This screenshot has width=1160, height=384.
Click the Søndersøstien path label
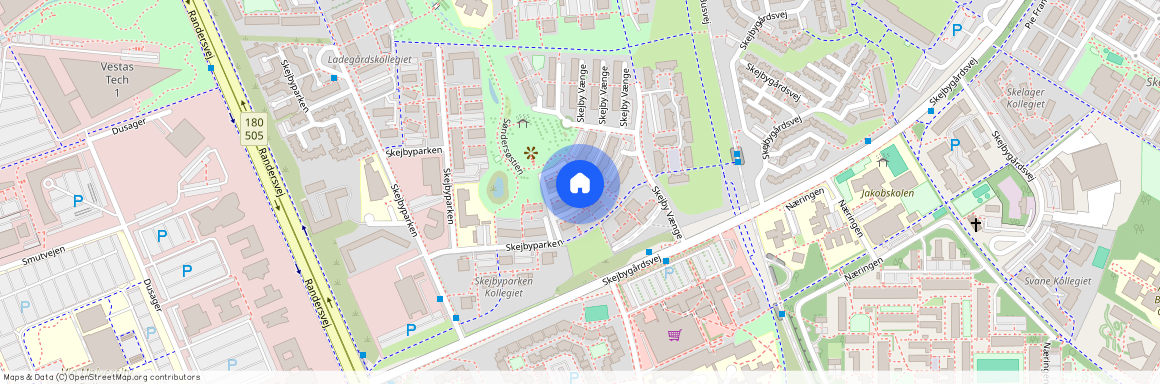point(513,146)
